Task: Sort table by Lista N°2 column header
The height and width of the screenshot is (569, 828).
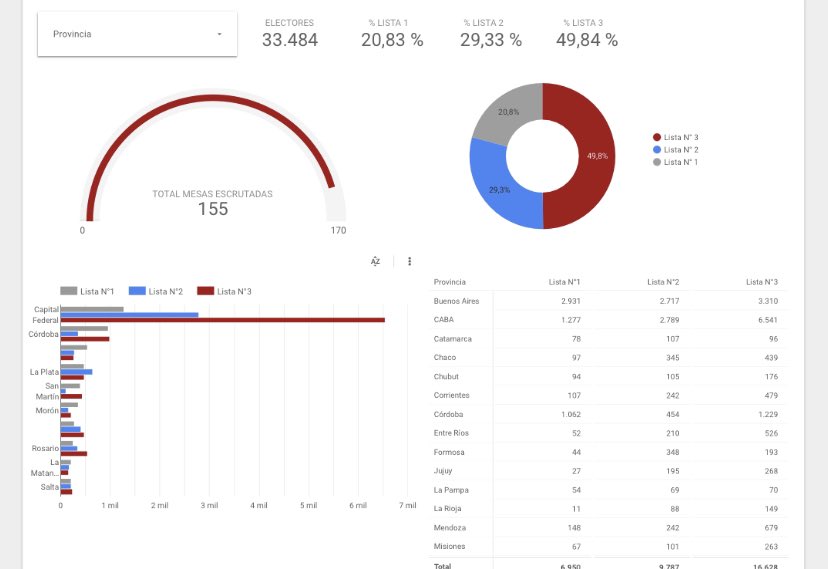Action: click(663, 282)
